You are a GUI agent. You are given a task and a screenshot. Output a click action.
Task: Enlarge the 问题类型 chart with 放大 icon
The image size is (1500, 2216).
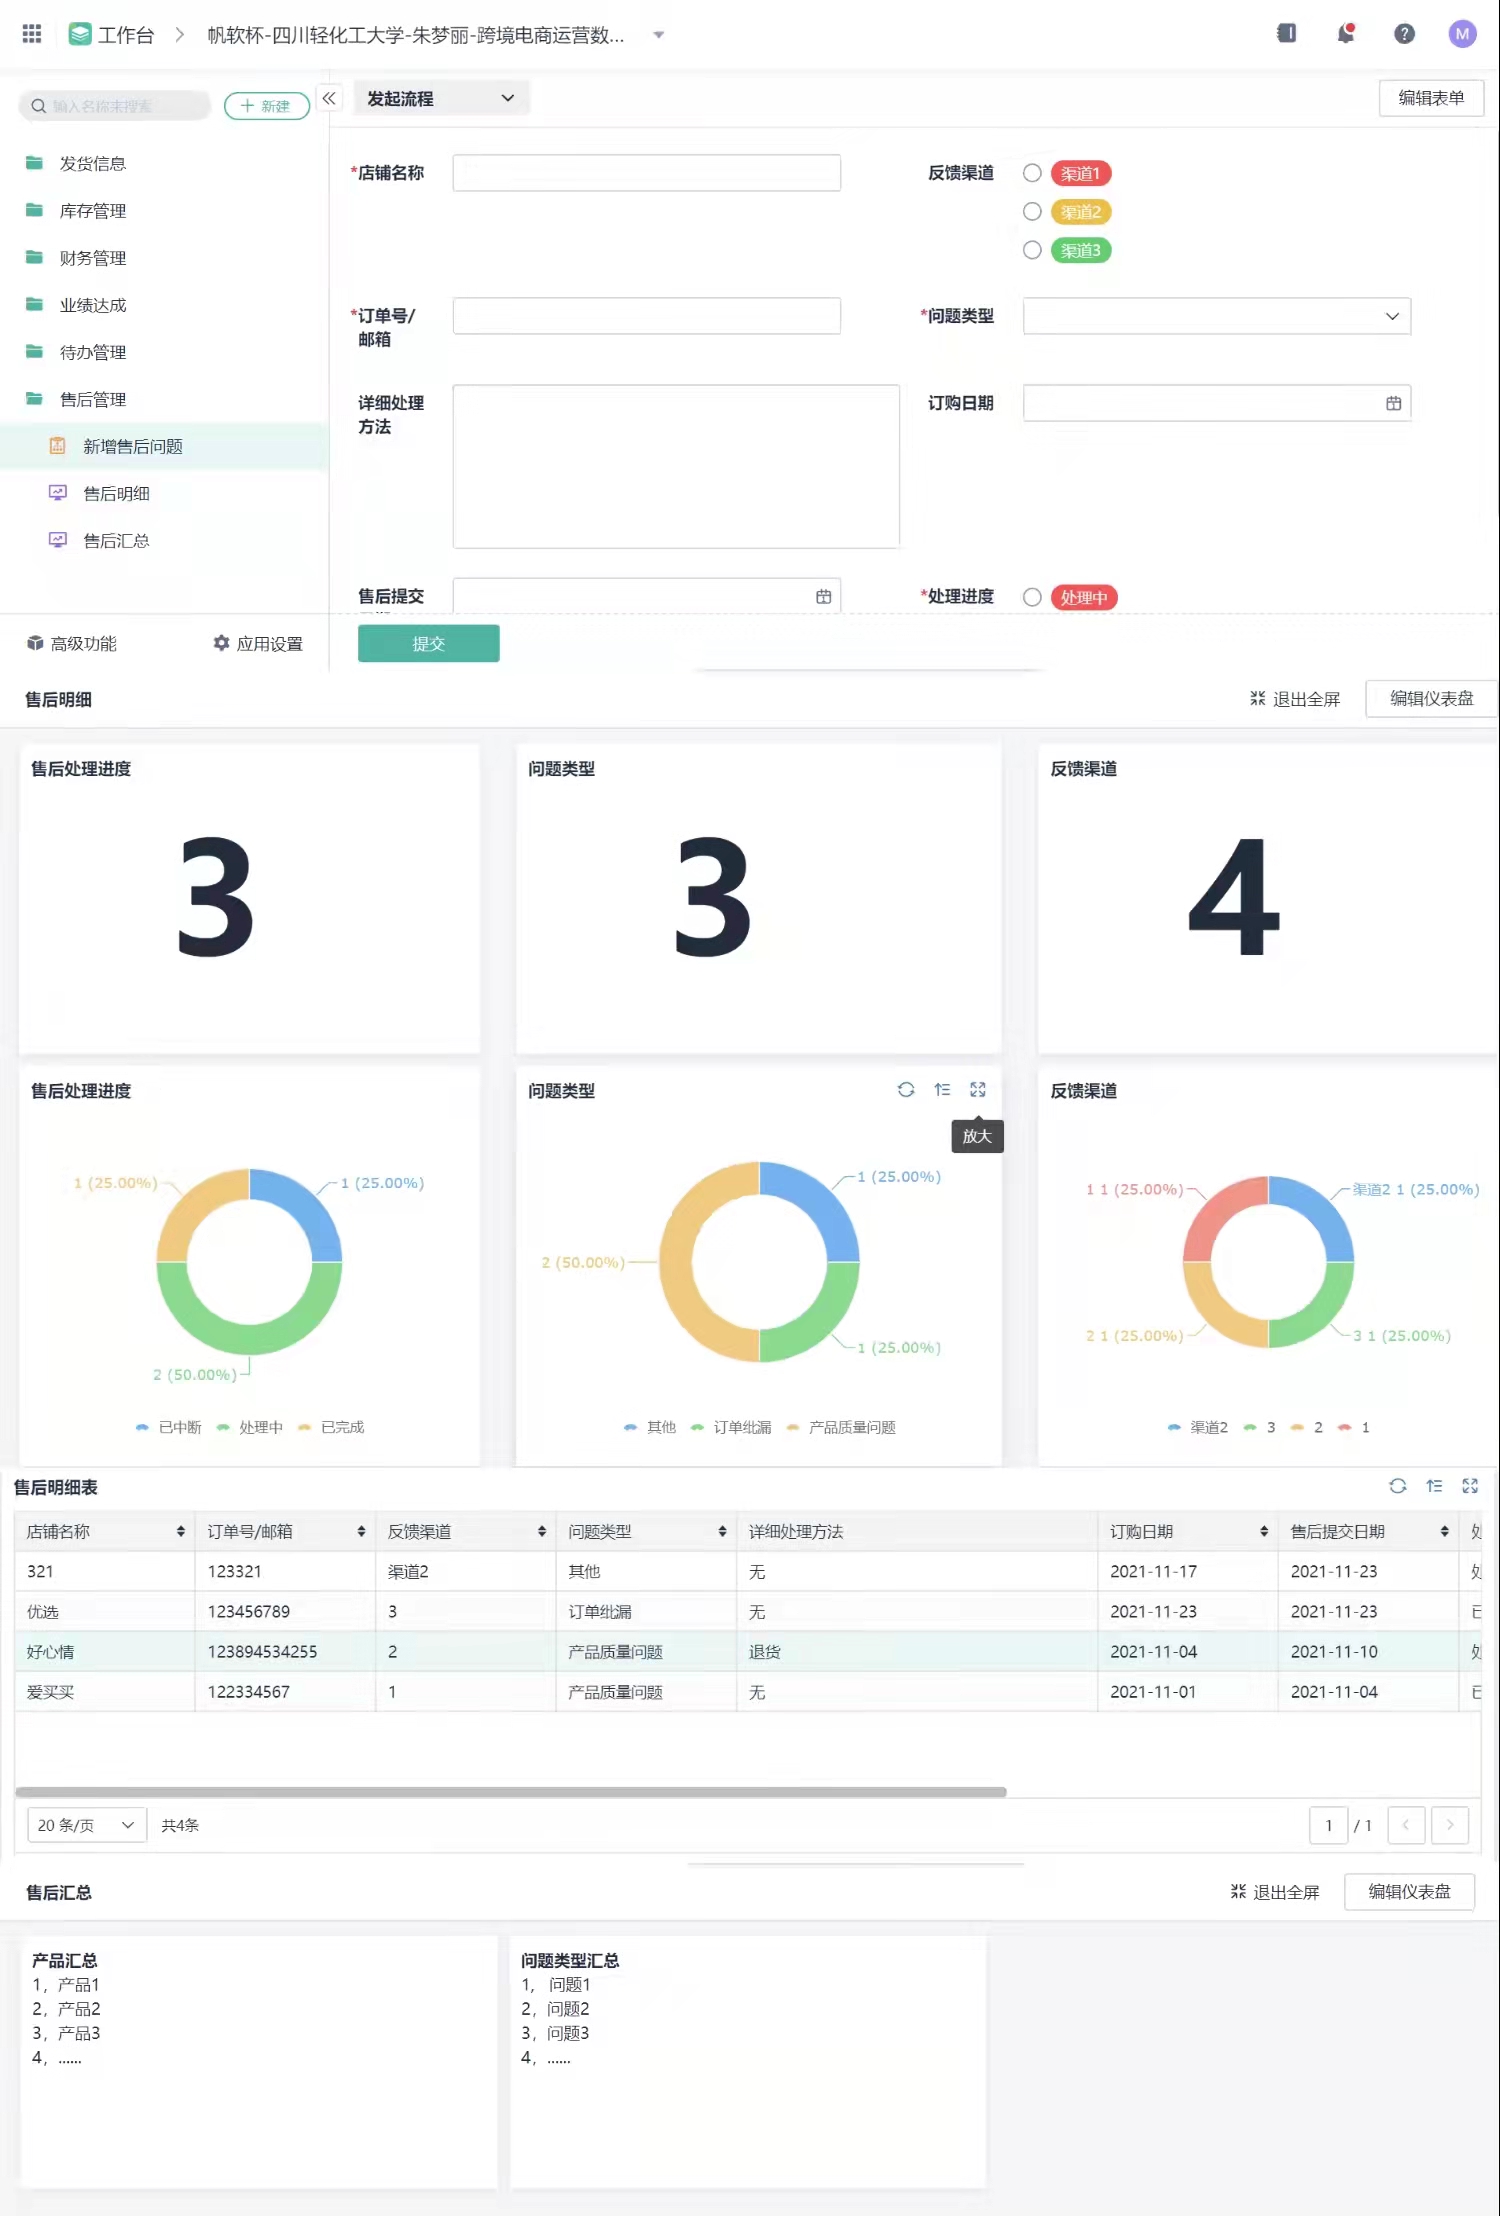978,1090
